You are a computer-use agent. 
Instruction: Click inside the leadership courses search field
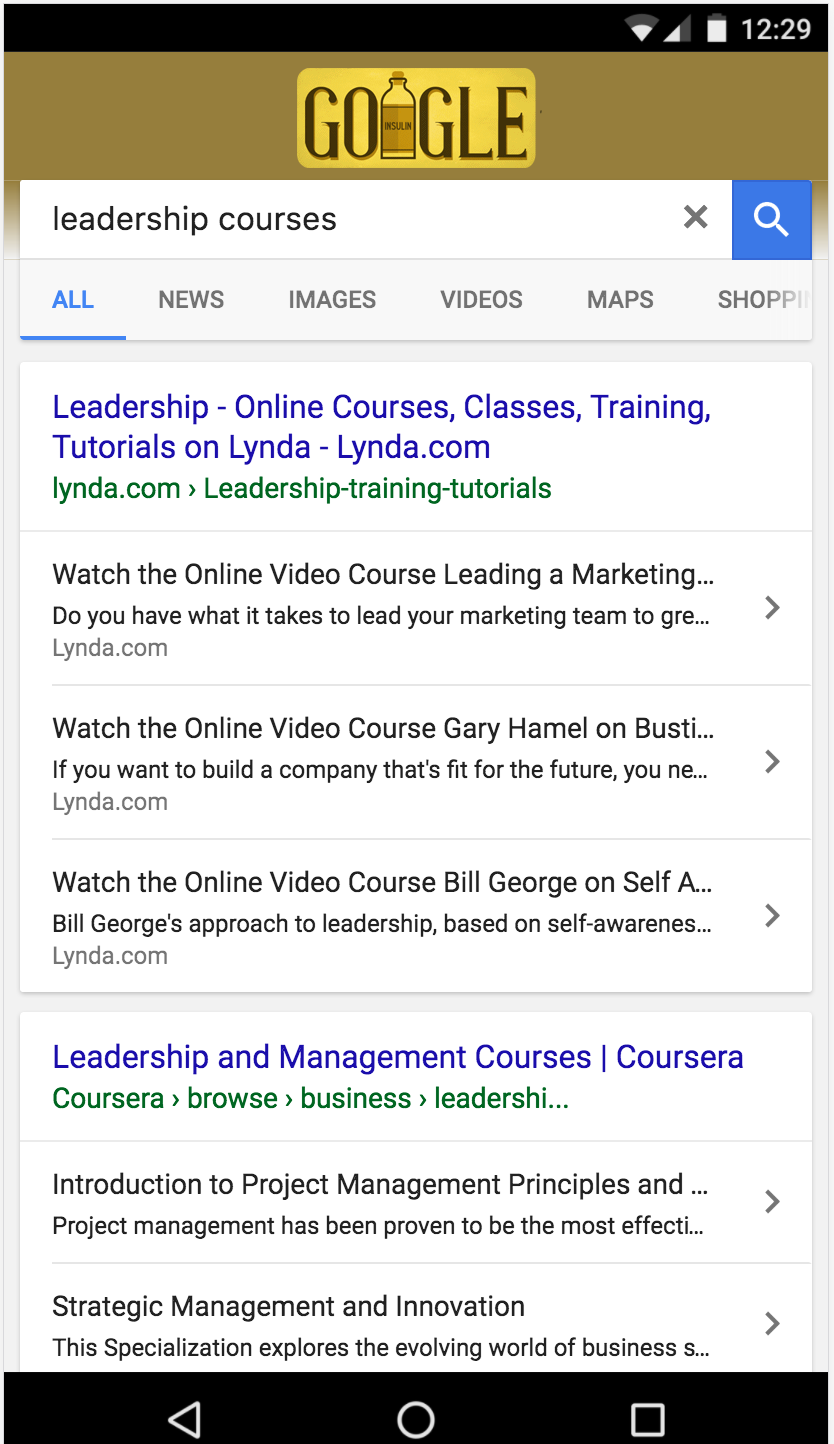(350, 219)
